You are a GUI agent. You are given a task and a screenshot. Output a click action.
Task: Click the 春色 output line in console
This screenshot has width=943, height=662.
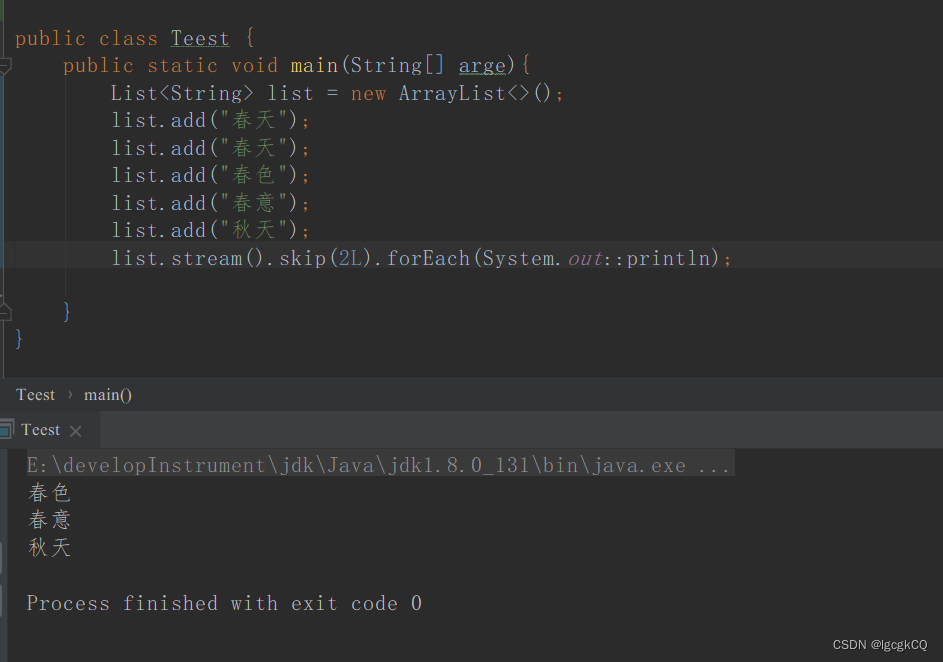click(49, 492)
